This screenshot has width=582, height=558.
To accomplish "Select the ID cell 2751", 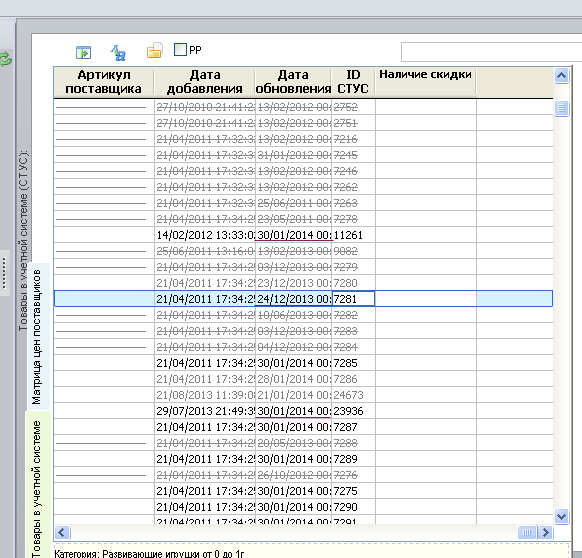I will click(353, 123).
